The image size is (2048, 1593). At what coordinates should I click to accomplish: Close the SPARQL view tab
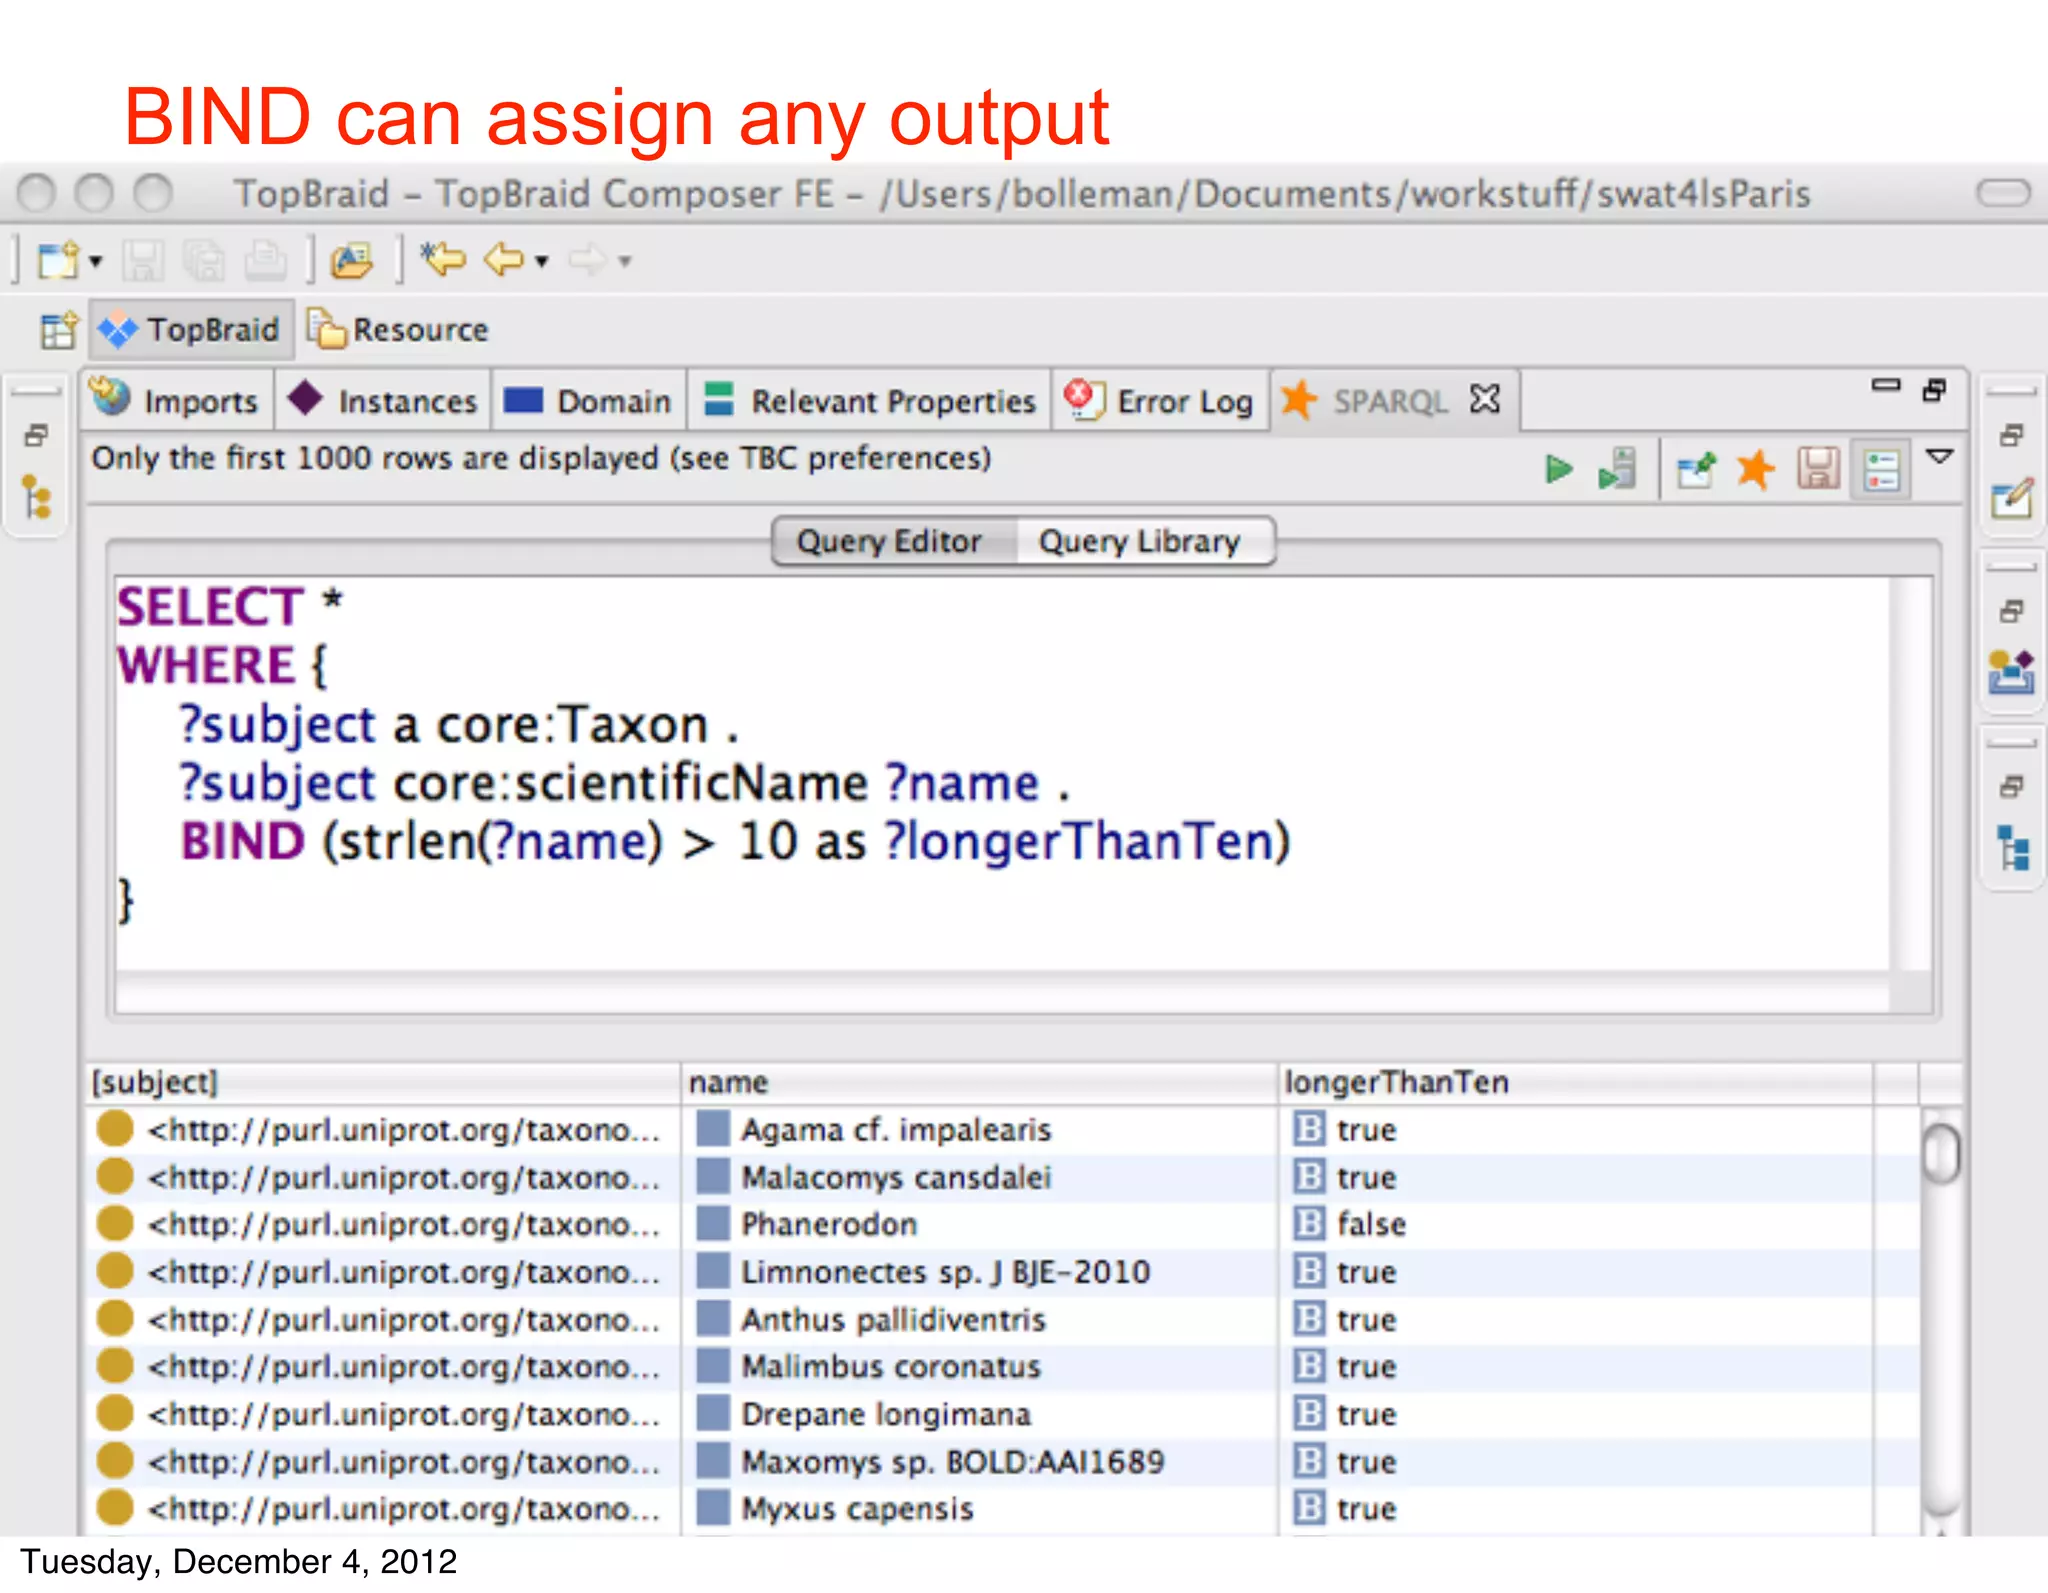[x=1486, y=399]
